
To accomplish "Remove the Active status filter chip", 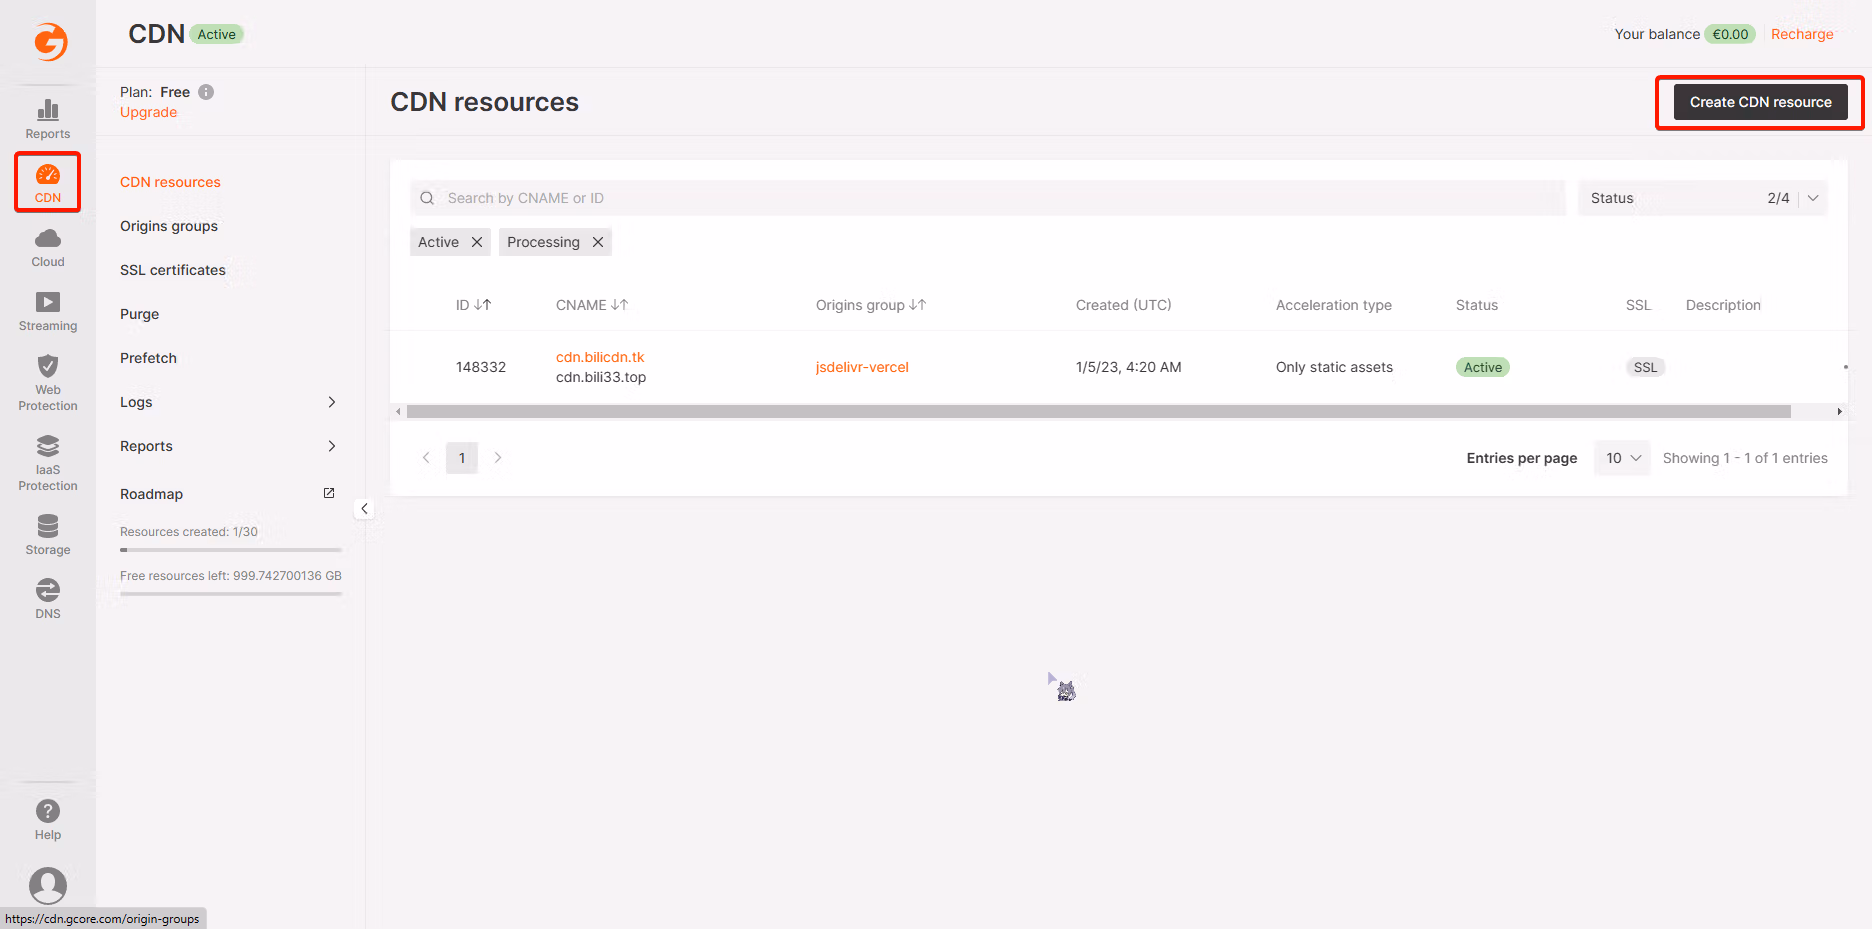I will (477, 242).
